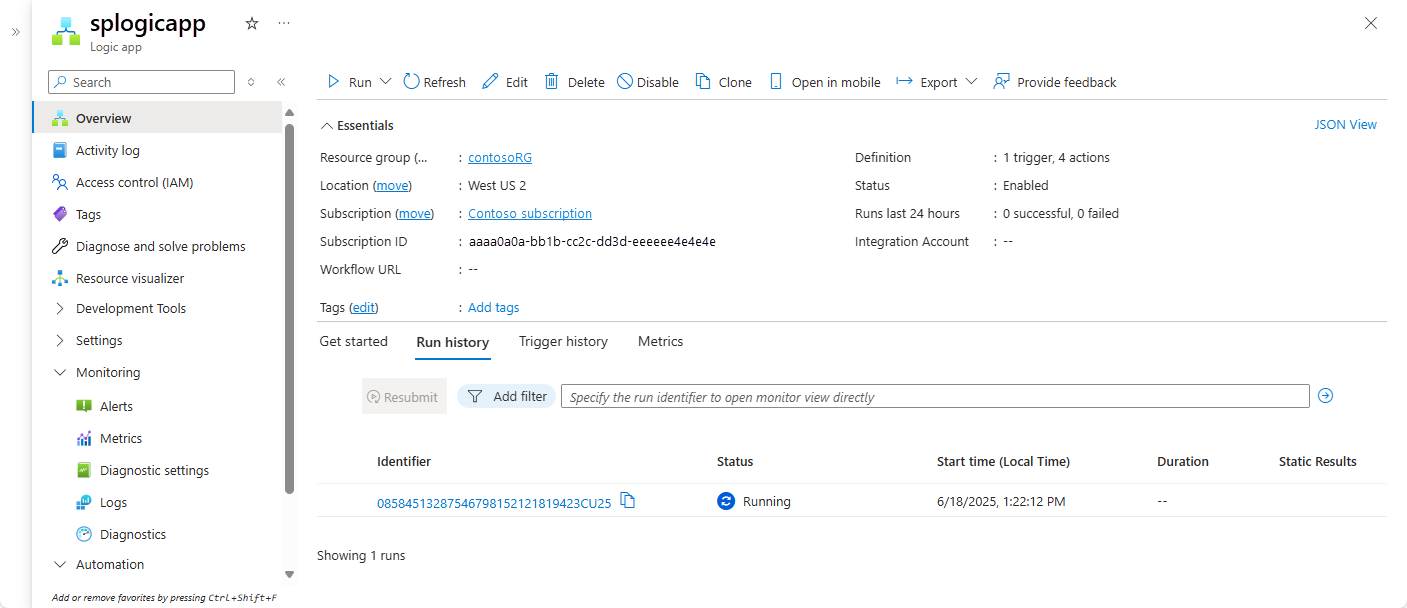Click the arrow icon to open the run monitor view
This screenshot has width=1407, height=608.
point(1326,396)
